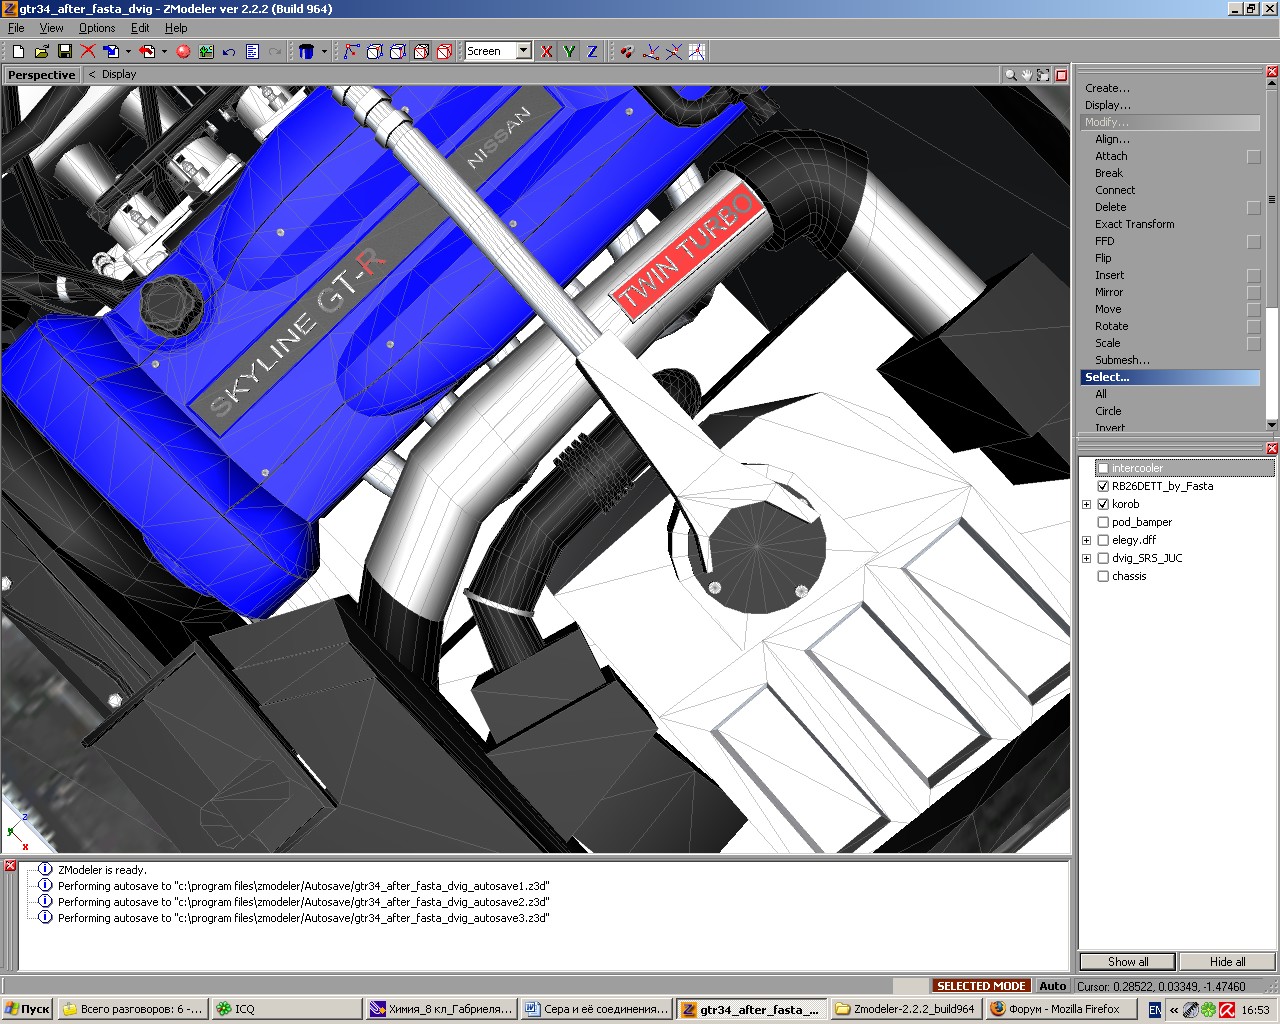Click the first pivot helper icon in the toolbar
Image resolution: width=1280 pixels, height=1024 pixels.
click(651, 51)
